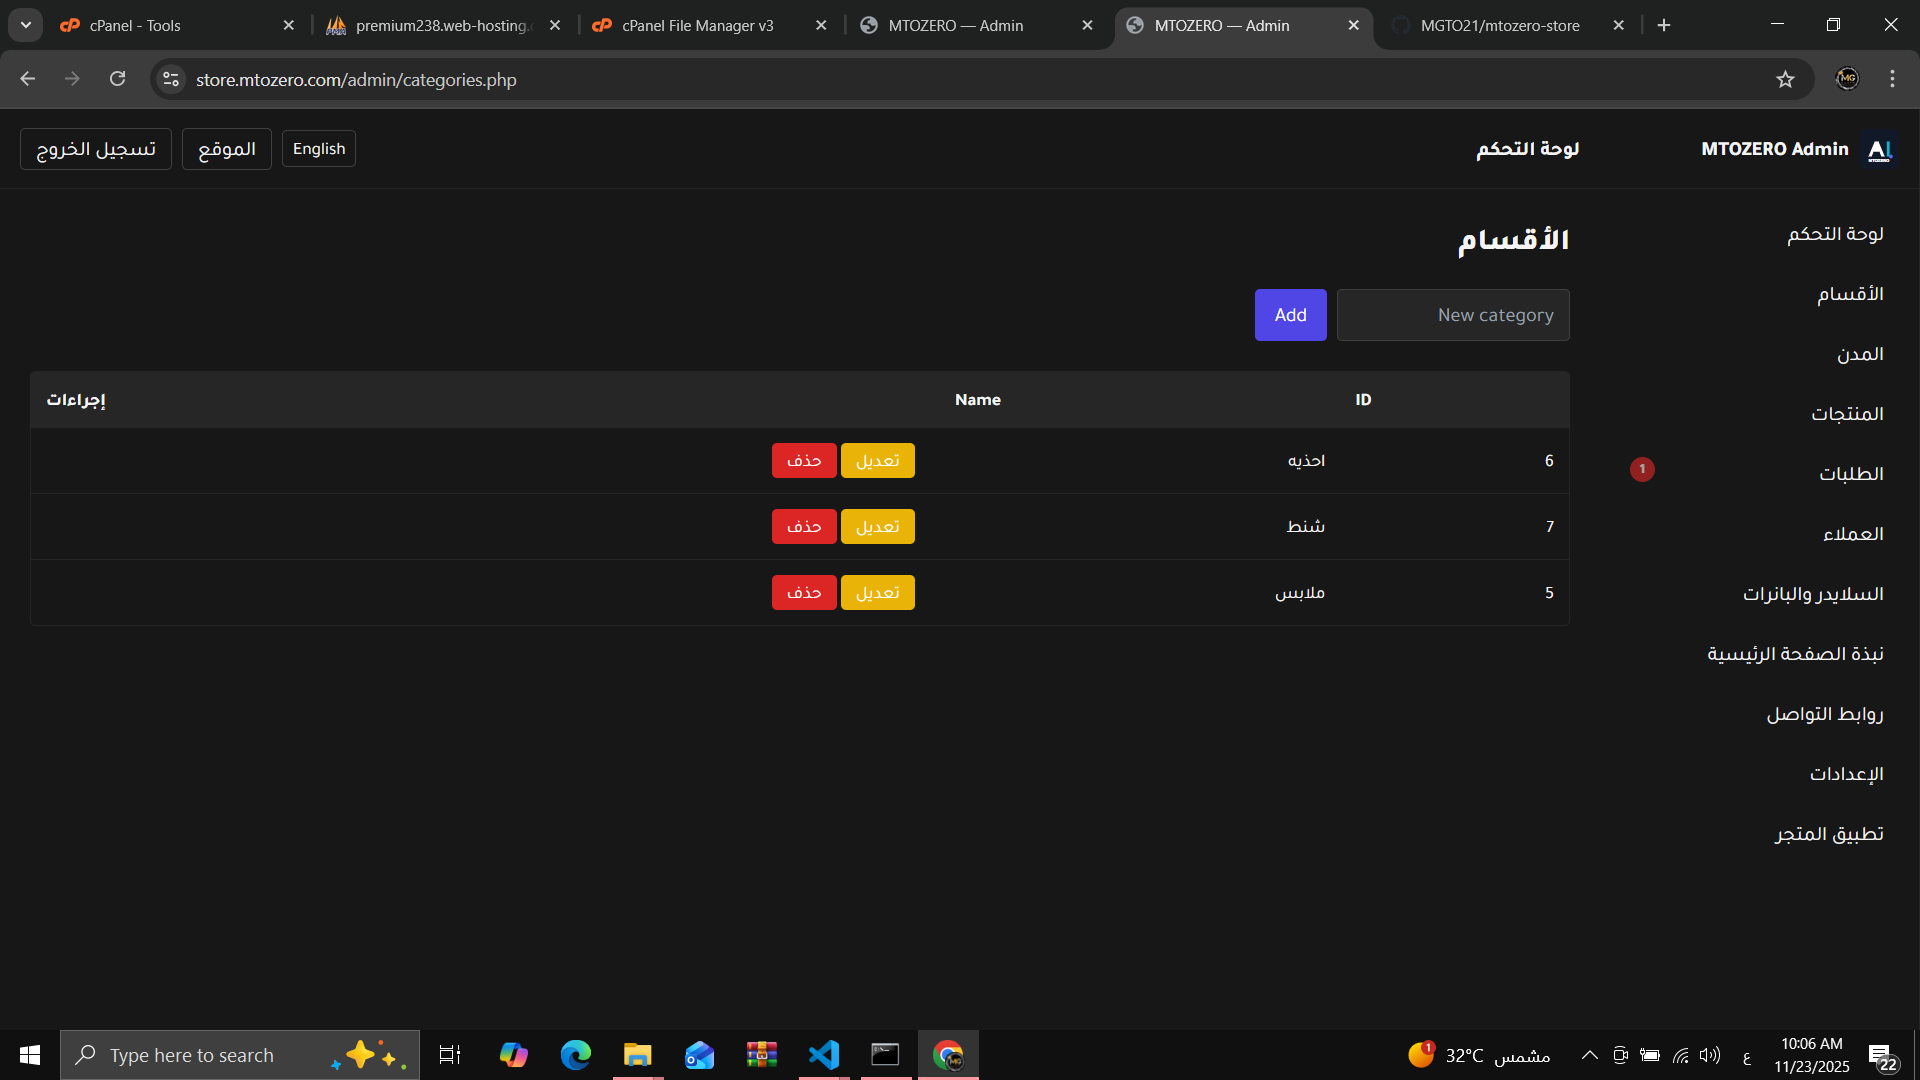Screen dimensions: 1920x1080
Task: Switch to the MGTO21/mtozero-store tab
Action: click(x=1499, y=25)
